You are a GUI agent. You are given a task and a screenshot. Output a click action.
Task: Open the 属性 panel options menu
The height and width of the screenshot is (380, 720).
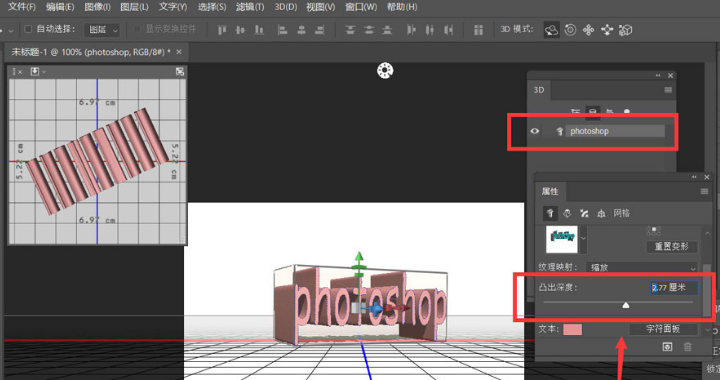click(704, 191)
